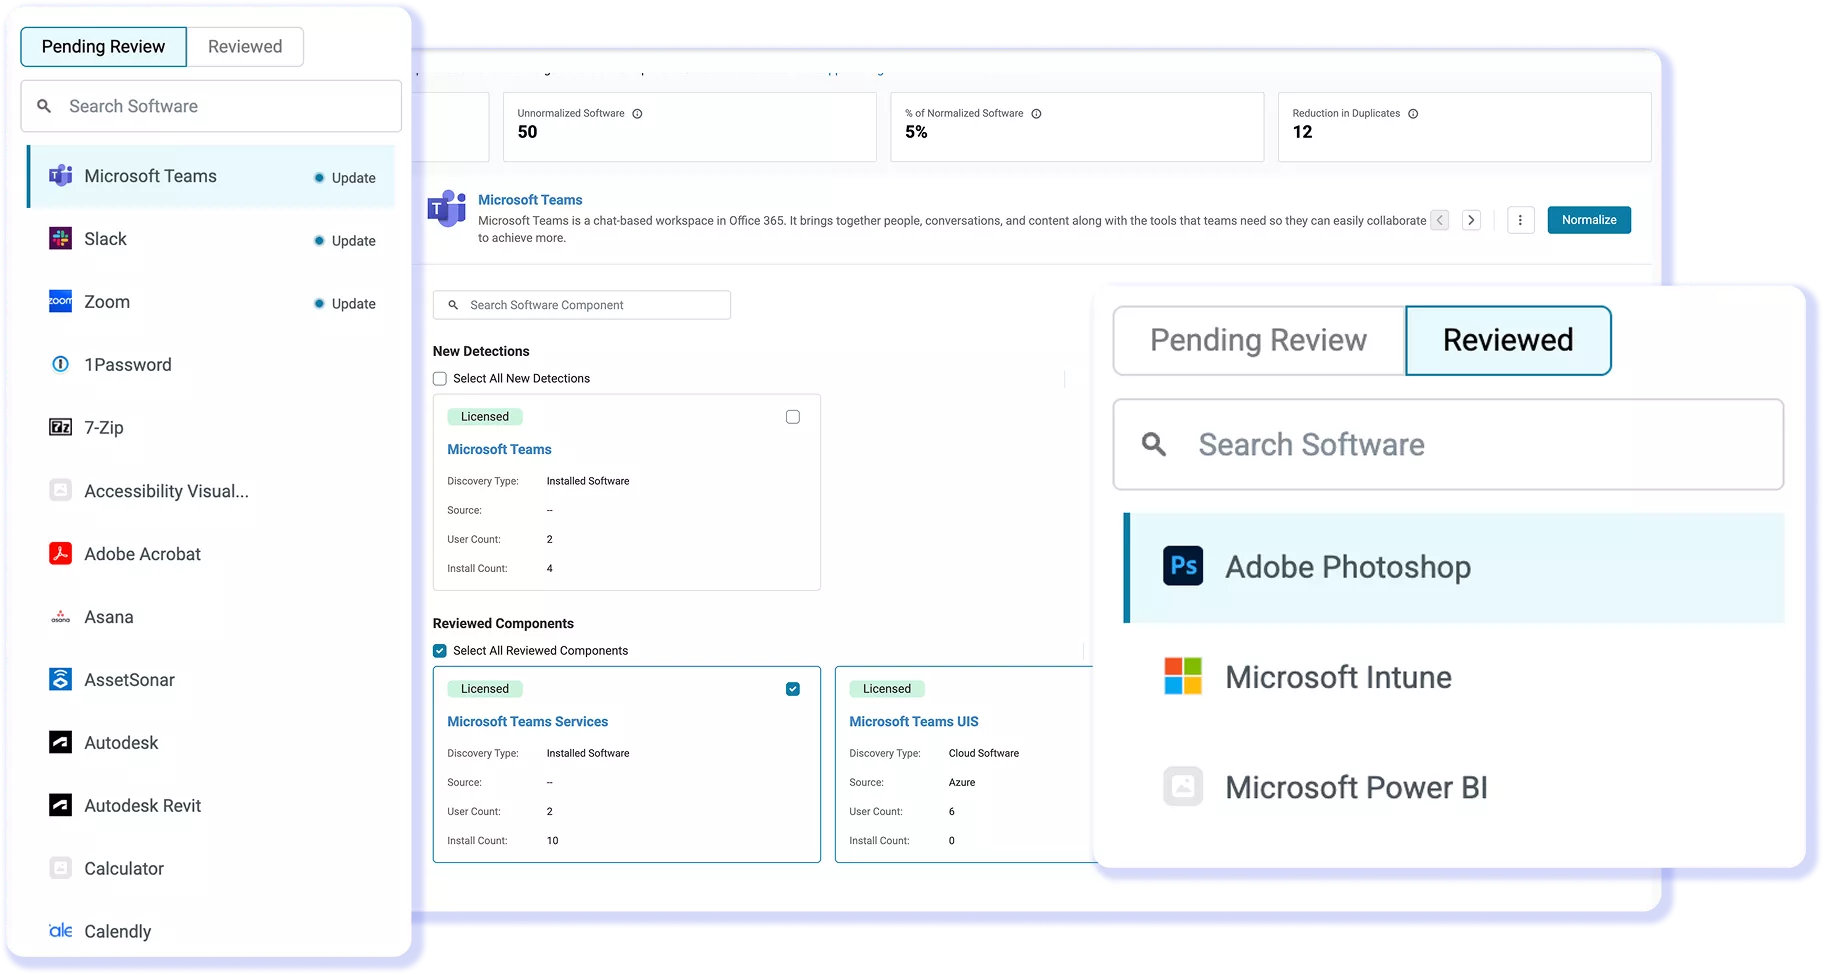1824x975 pixels.
Task: Click magnifier icon in left Search Software box
Action: [44, 106]
